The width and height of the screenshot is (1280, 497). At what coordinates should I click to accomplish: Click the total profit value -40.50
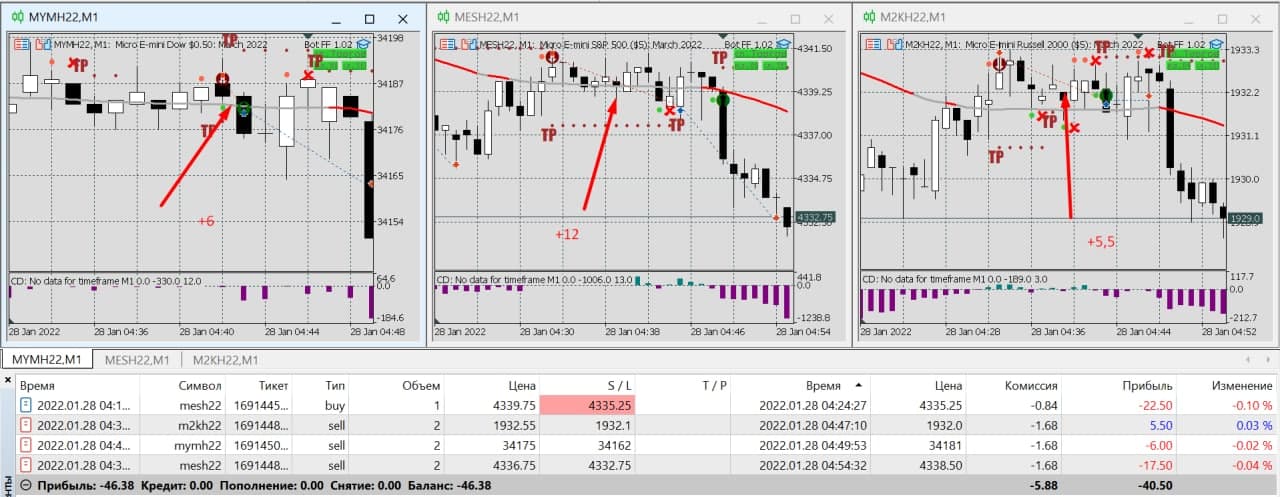[1156, 485]
